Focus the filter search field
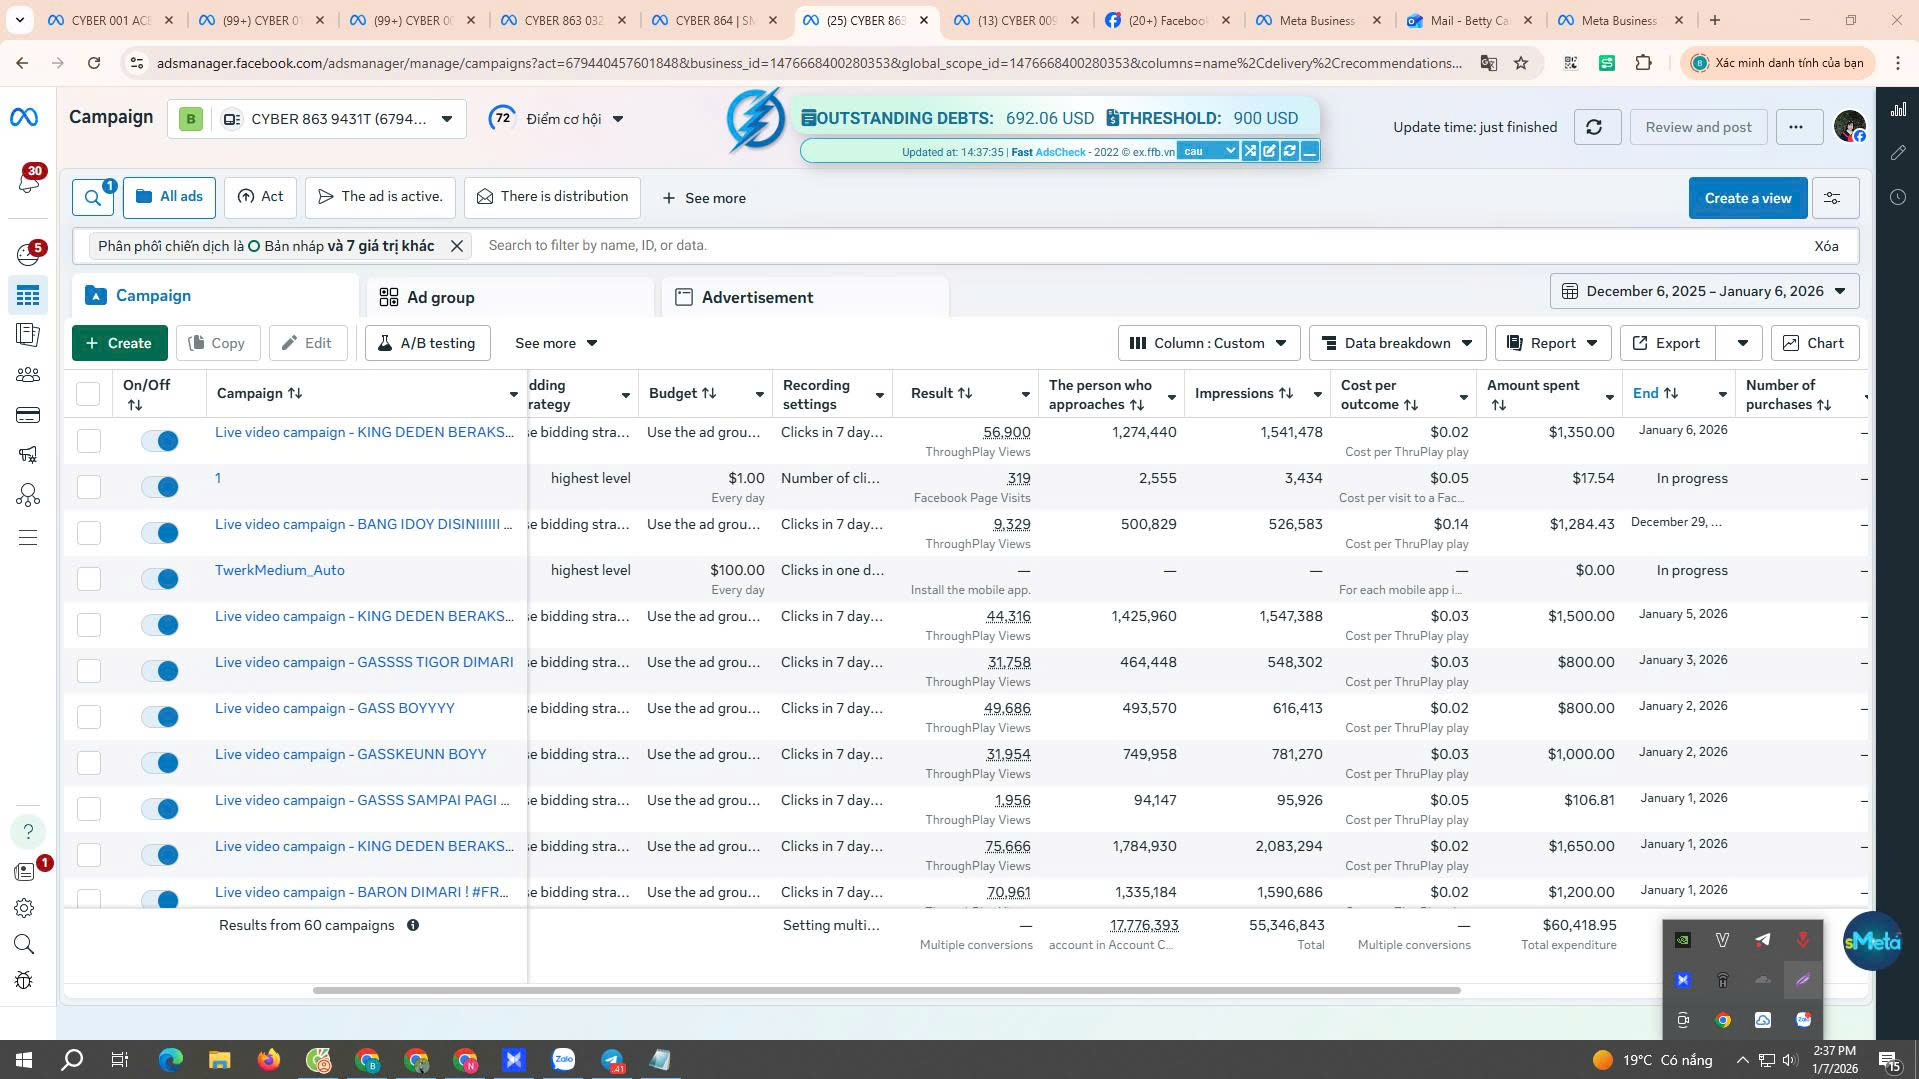1919x1079 pixels. 1140,246
